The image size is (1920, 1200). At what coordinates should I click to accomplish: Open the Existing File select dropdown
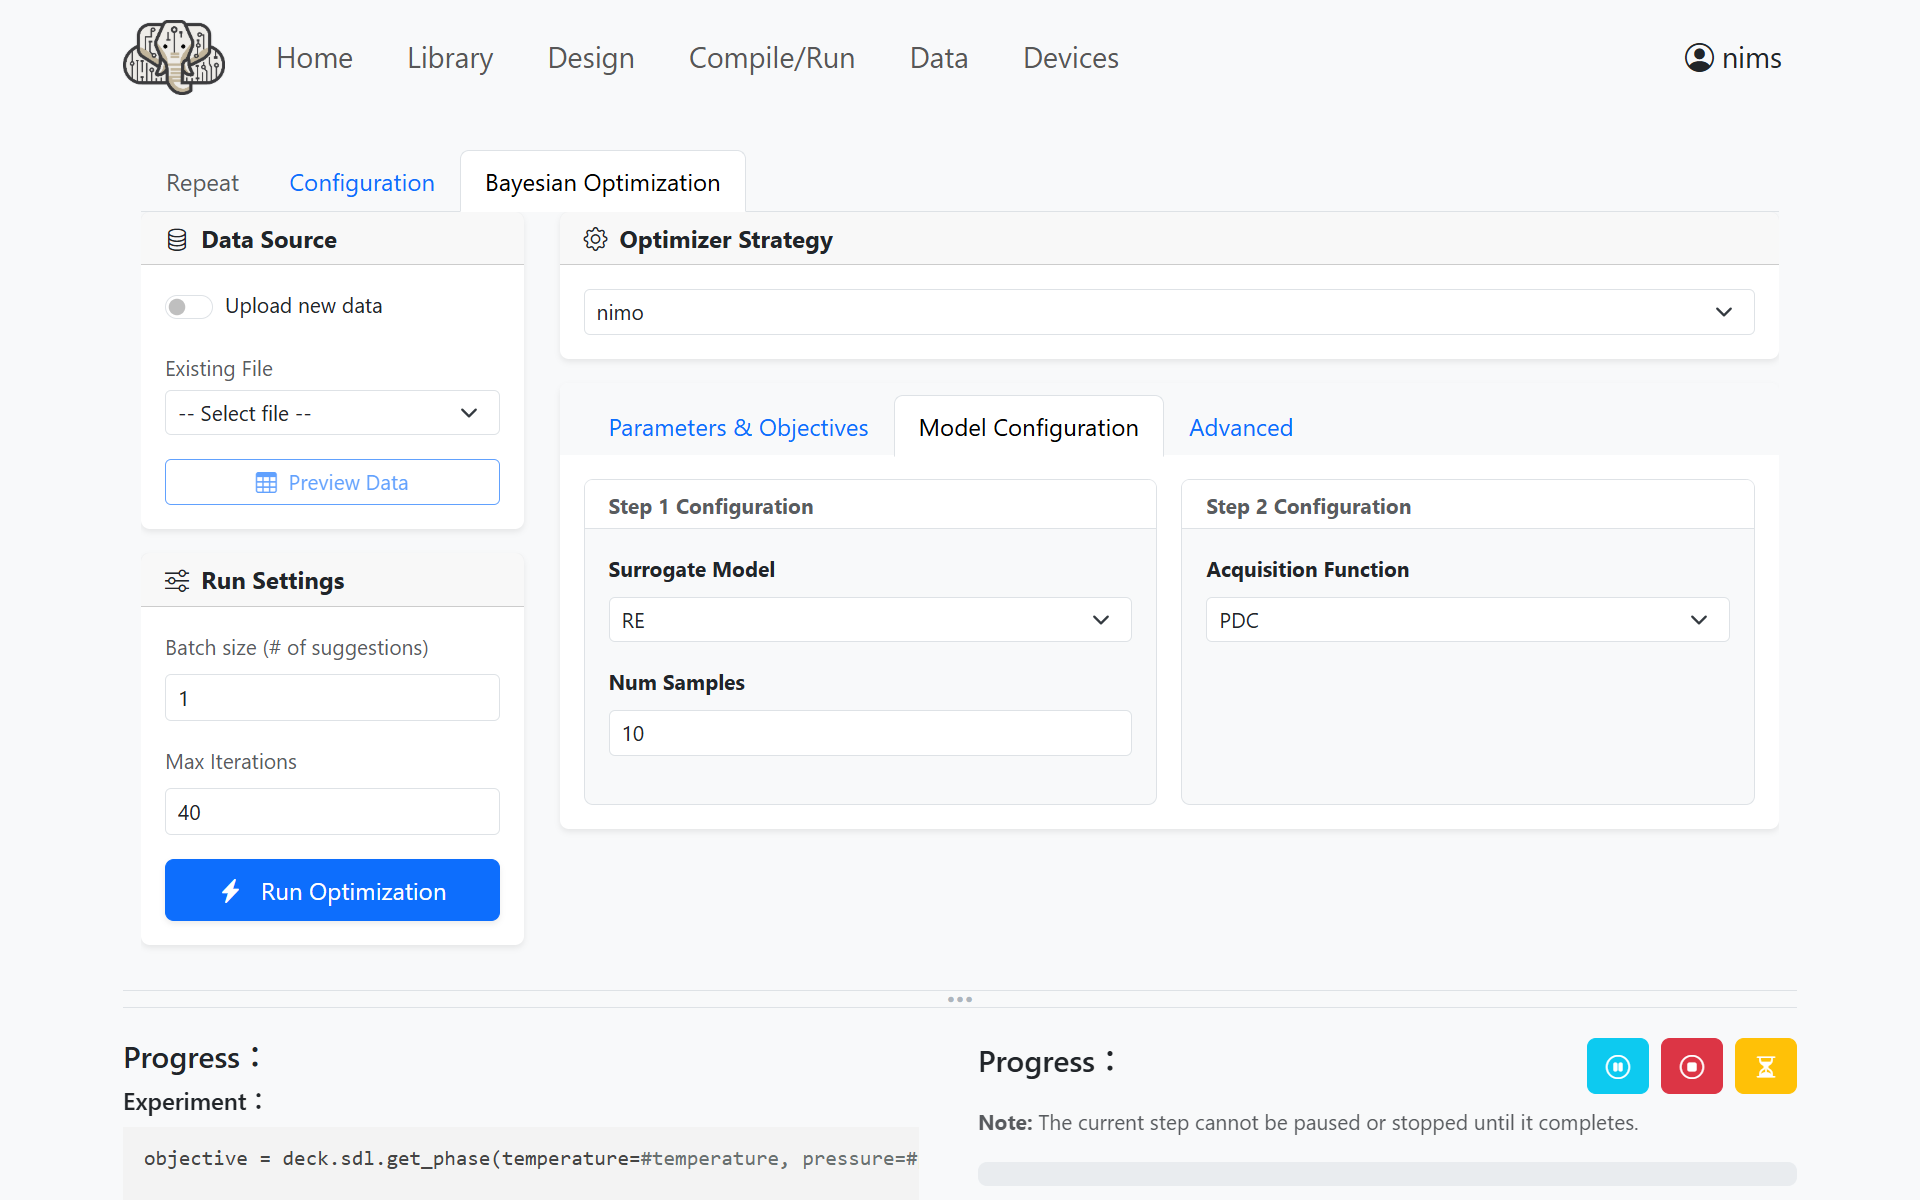click(x=332, y=413)
